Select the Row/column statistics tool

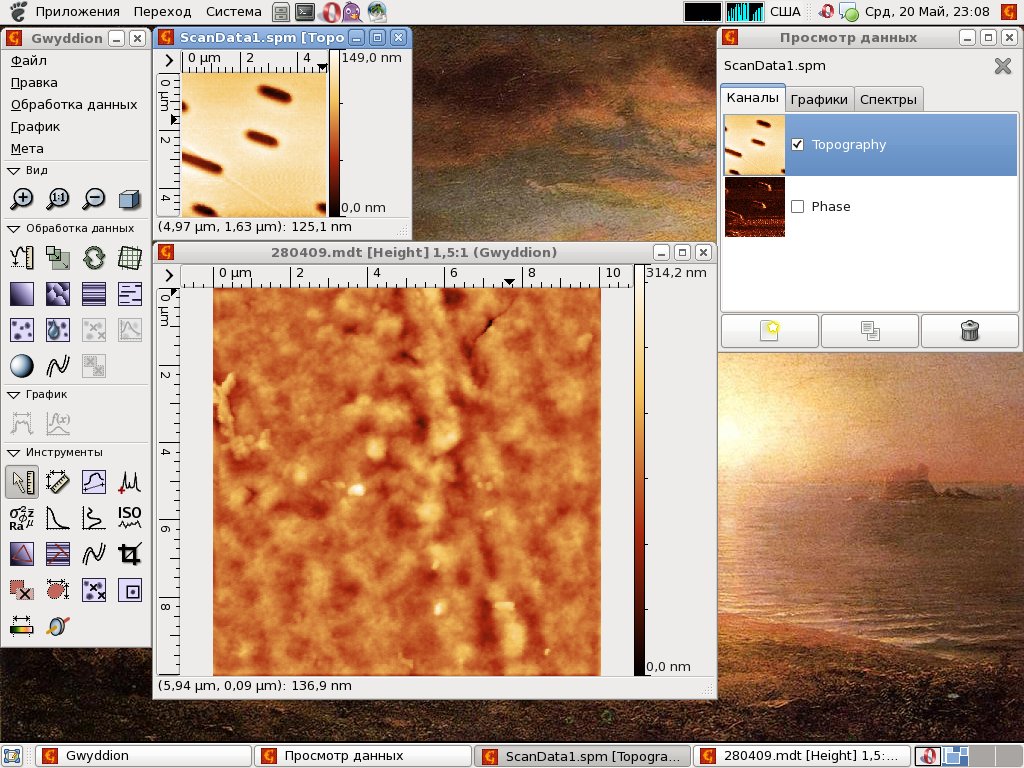point(93,518)
